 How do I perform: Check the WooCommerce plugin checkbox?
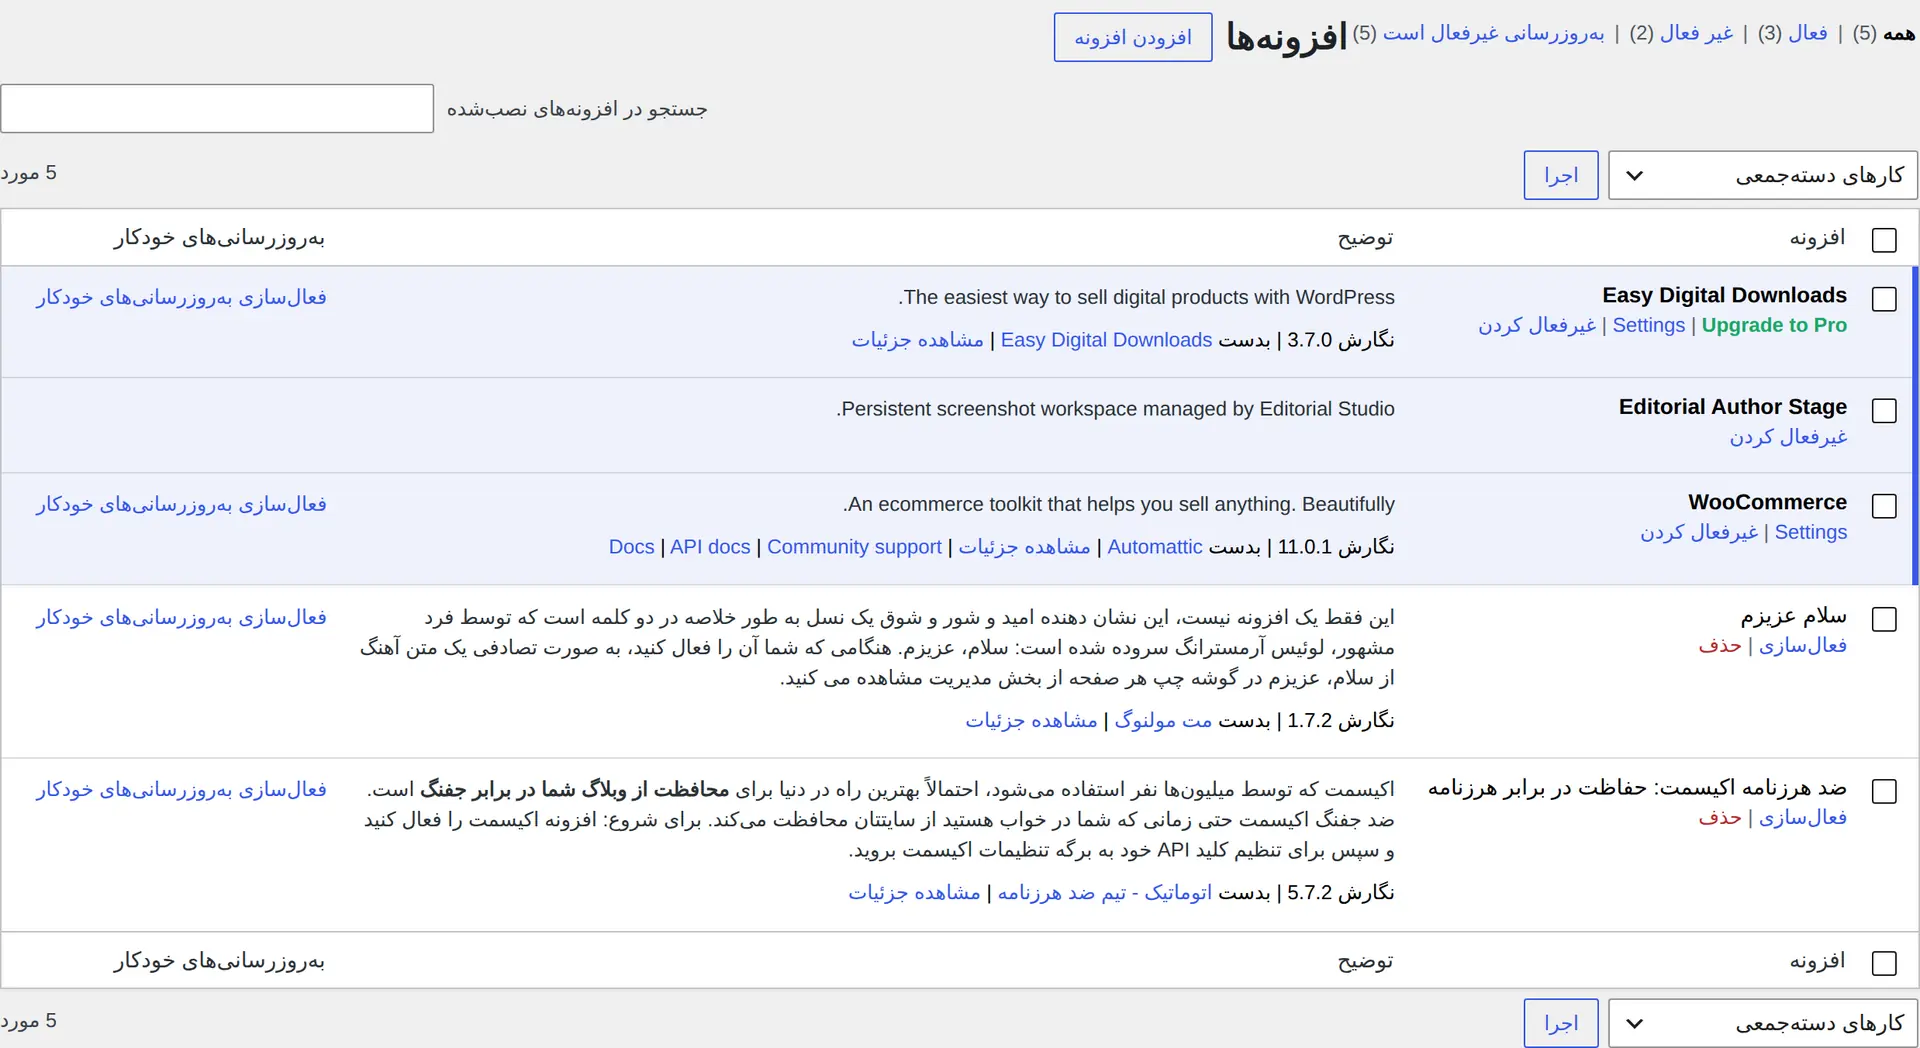(1884, 506)
